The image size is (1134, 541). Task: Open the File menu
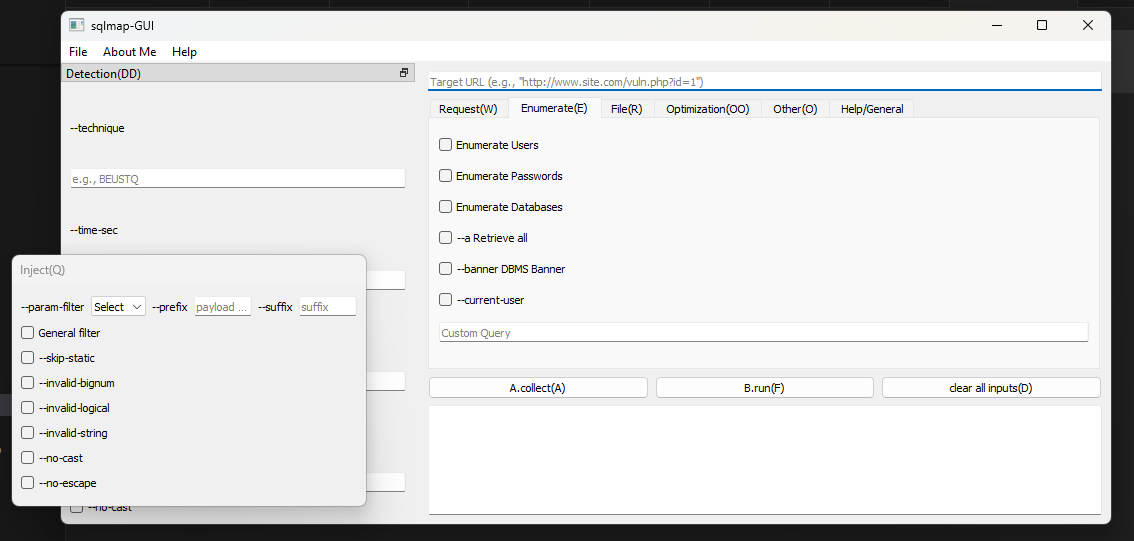click(x=78, y=52)
